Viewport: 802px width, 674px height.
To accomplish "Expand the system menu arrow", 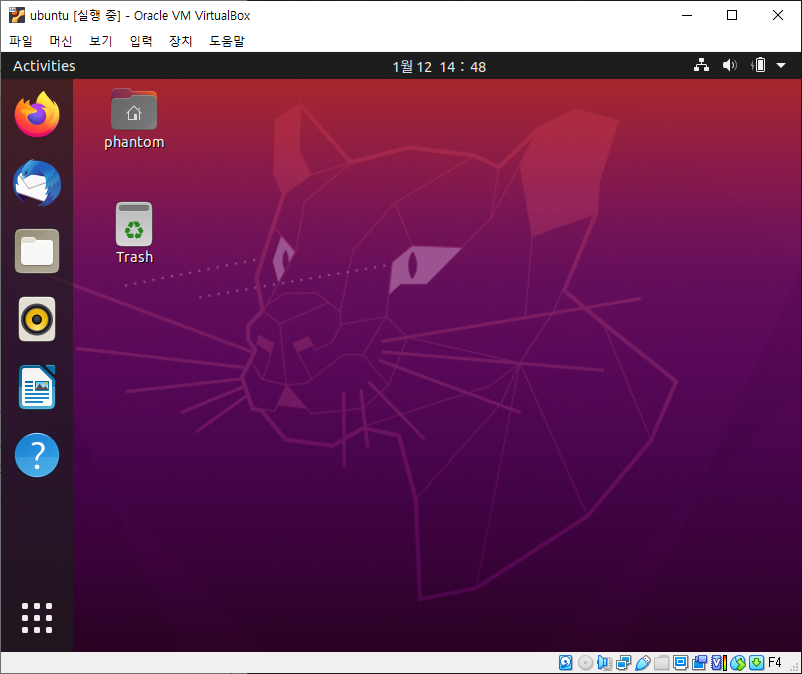I will click(781, 65).
